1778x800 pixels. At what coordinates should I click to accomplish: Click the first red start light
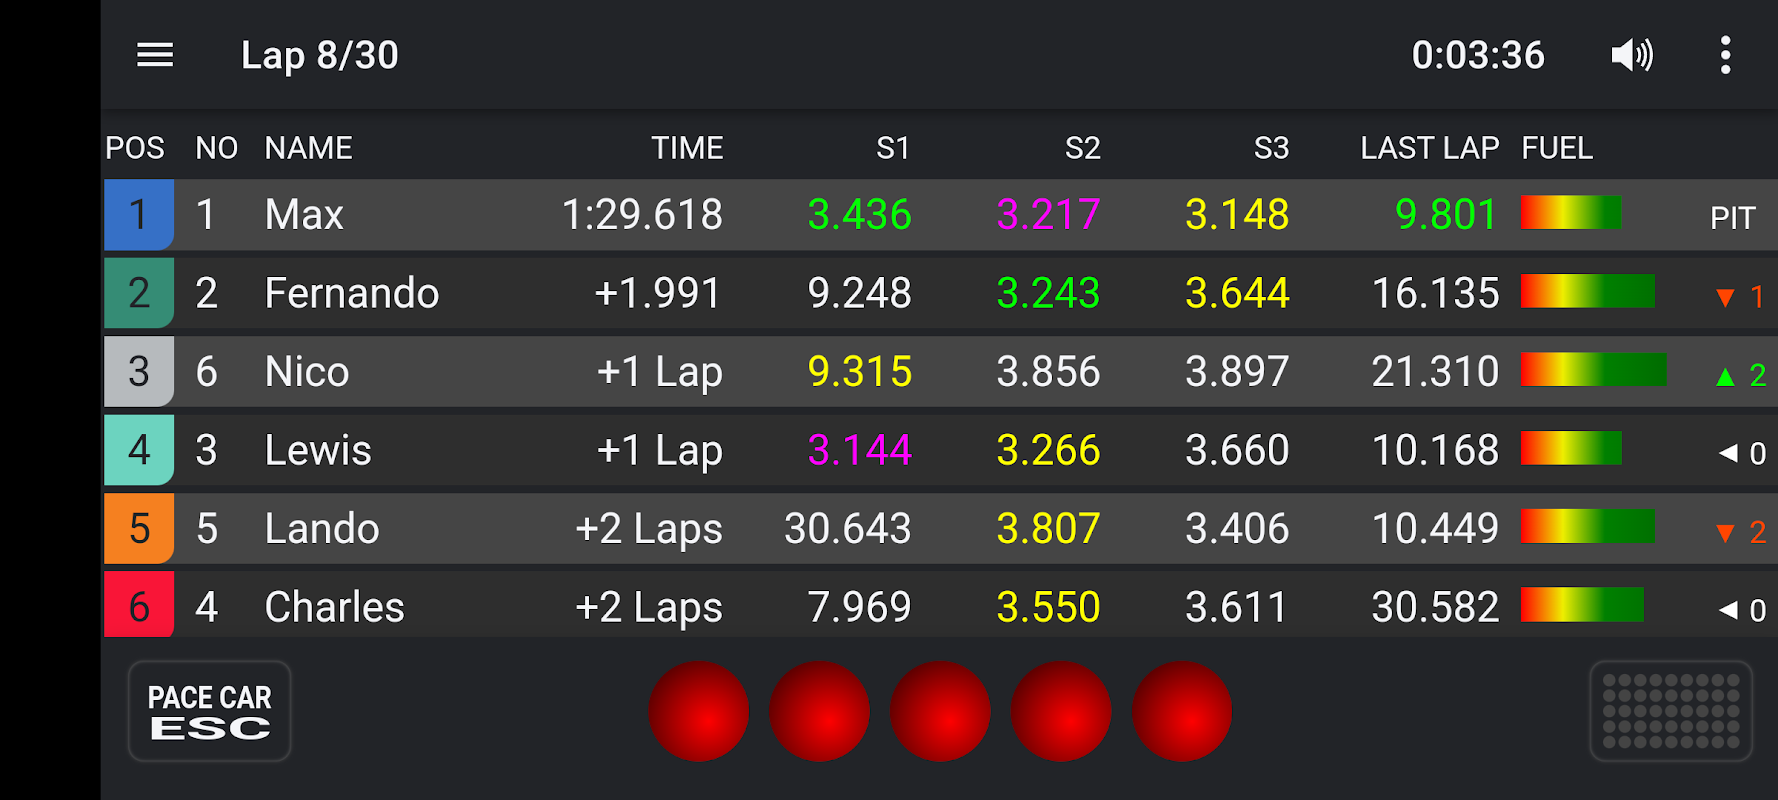(698, 711)
